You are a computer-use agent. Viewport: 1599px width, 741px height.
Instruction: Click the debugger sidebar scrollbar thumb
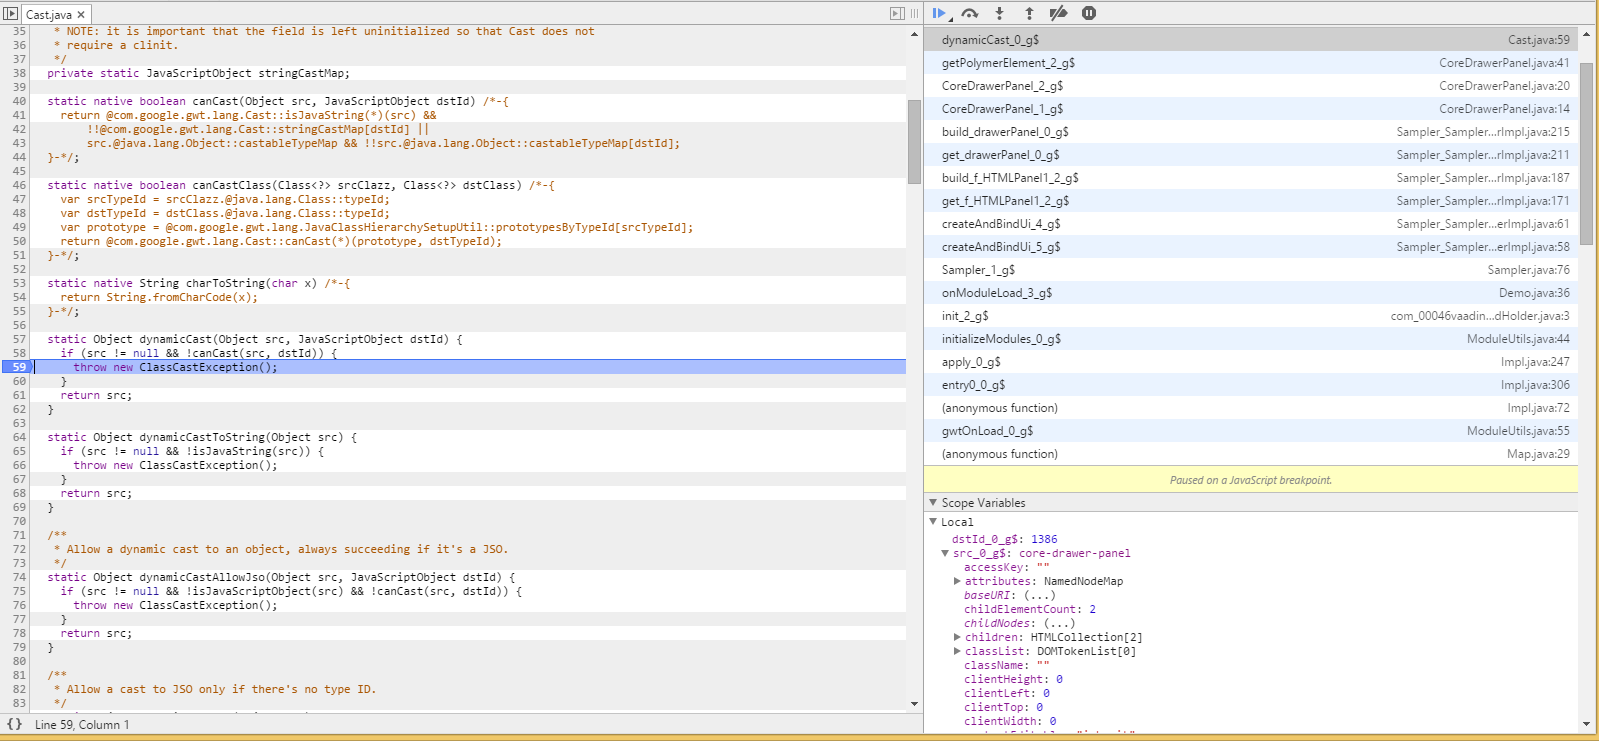pos(1586,153)
